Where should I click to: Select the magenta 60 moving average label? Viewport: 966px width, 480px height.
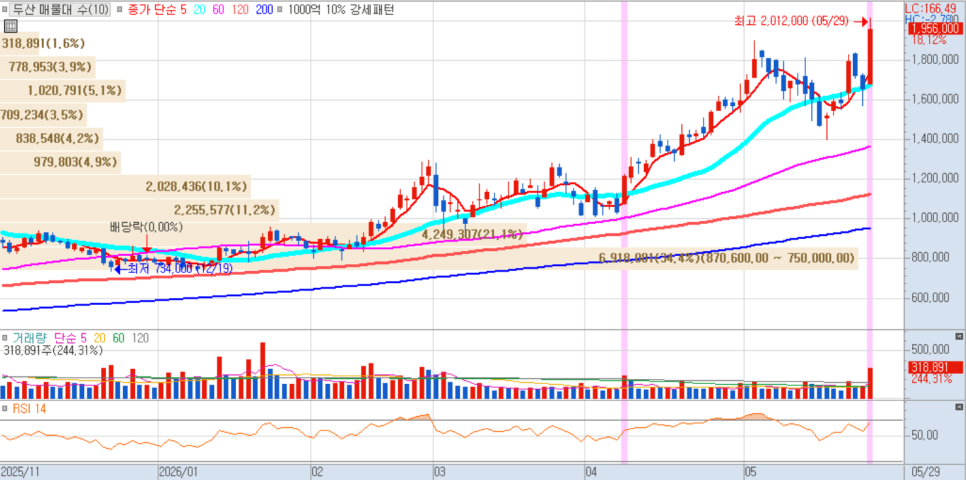[219, 9]
